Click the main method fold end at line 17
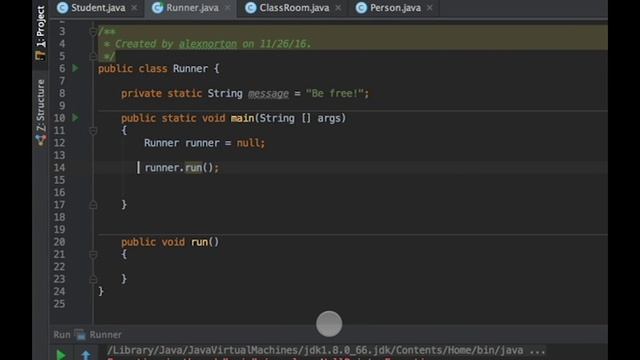The height and width of the screenshot is (360, 640). [93, 205]
